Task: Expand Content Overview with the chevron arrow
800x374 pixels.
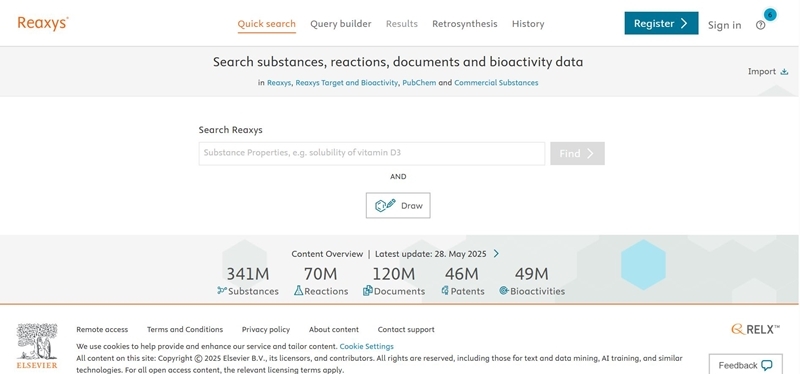Action: tap(496, 254)
